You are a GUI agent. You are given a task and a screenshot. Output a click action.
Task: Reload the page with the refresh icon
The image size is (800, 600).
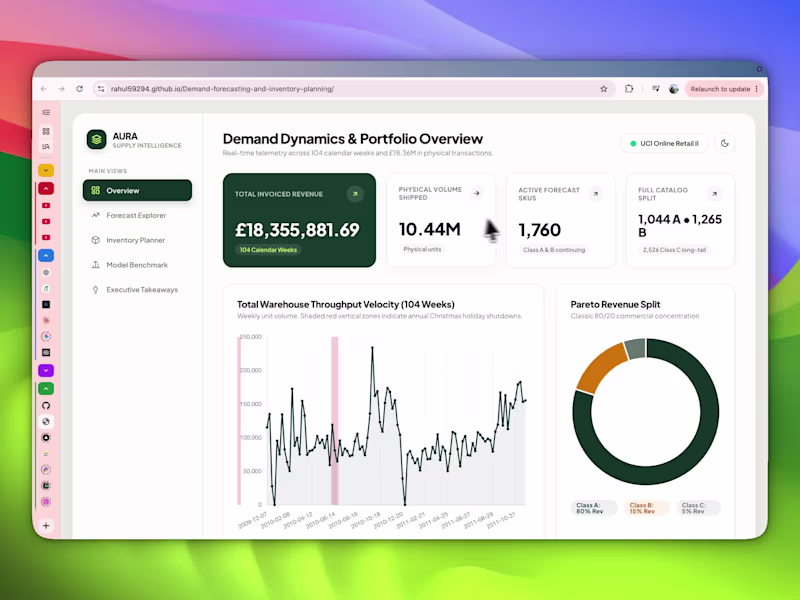tap(80, 89)
